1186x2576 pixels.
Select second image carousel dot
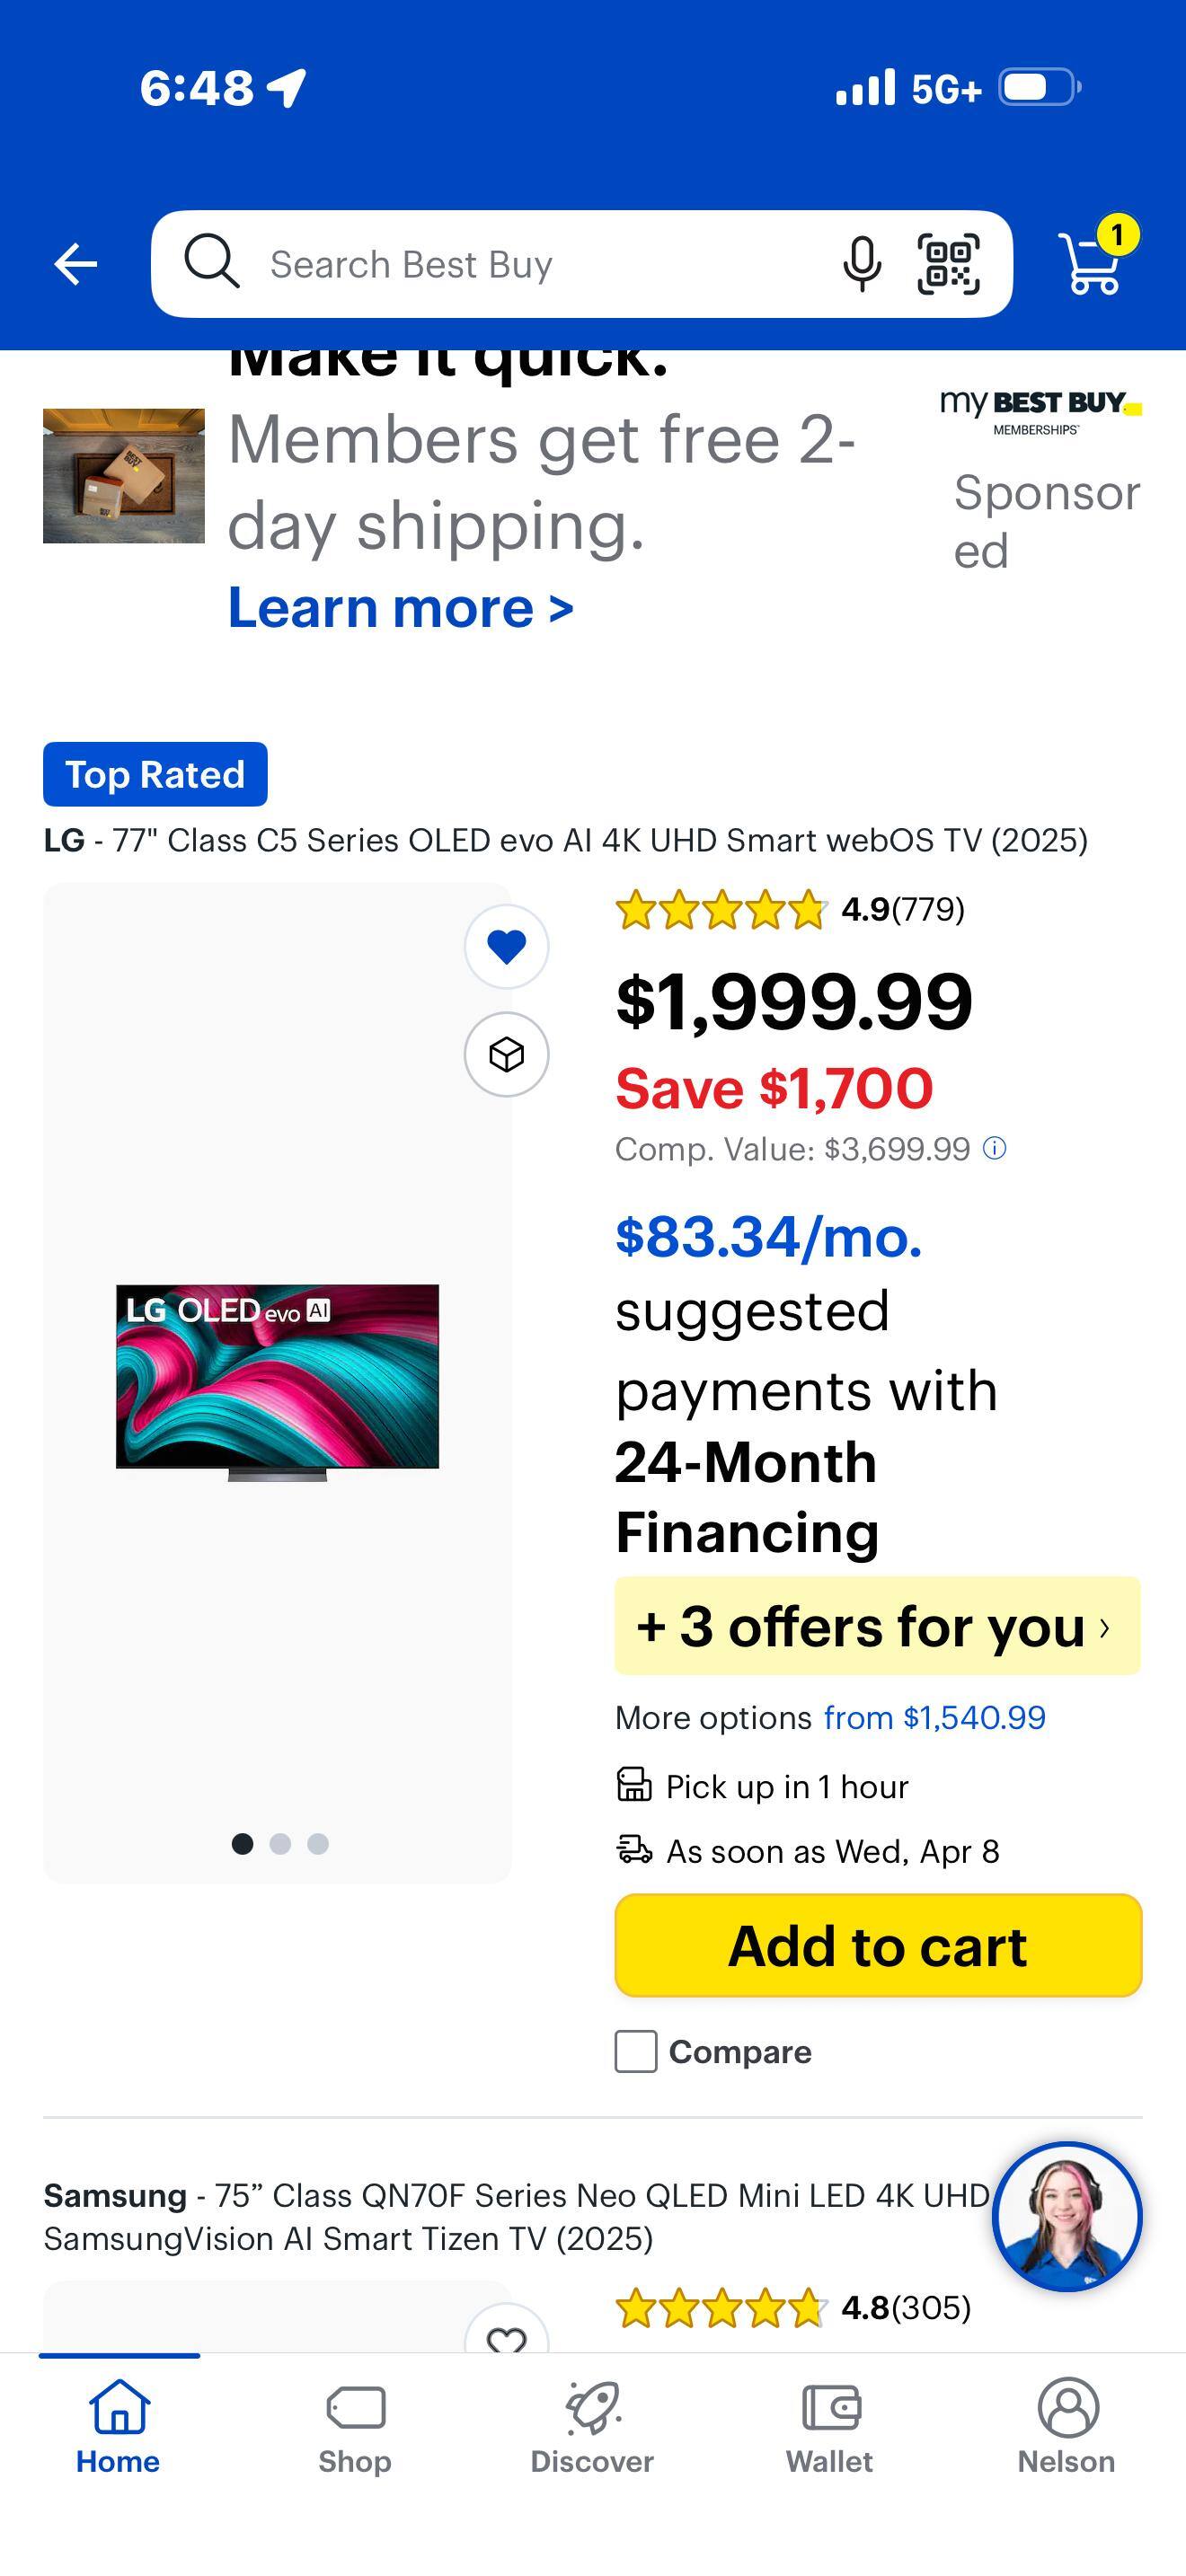coord(280,1844)
